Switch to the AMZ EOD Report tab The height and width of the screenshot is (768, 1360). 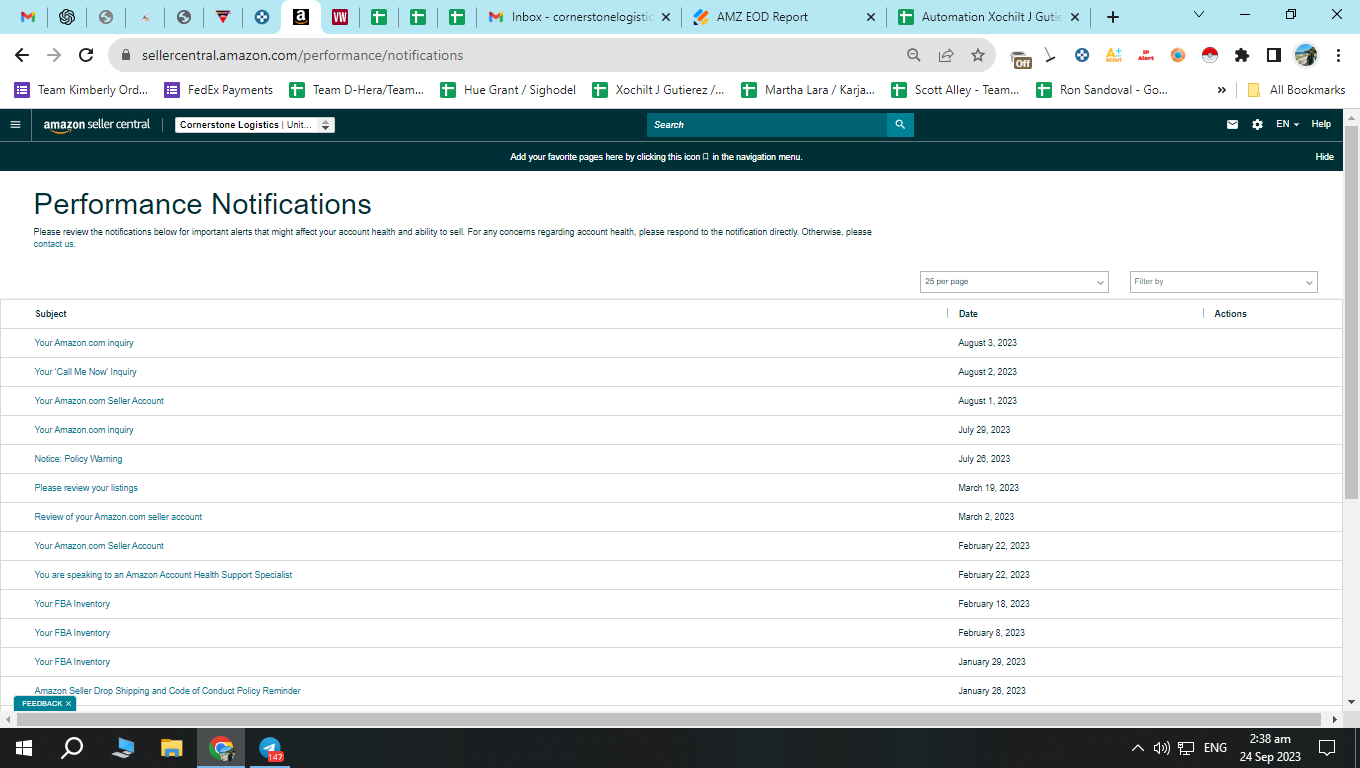click(x=785, y=17)
